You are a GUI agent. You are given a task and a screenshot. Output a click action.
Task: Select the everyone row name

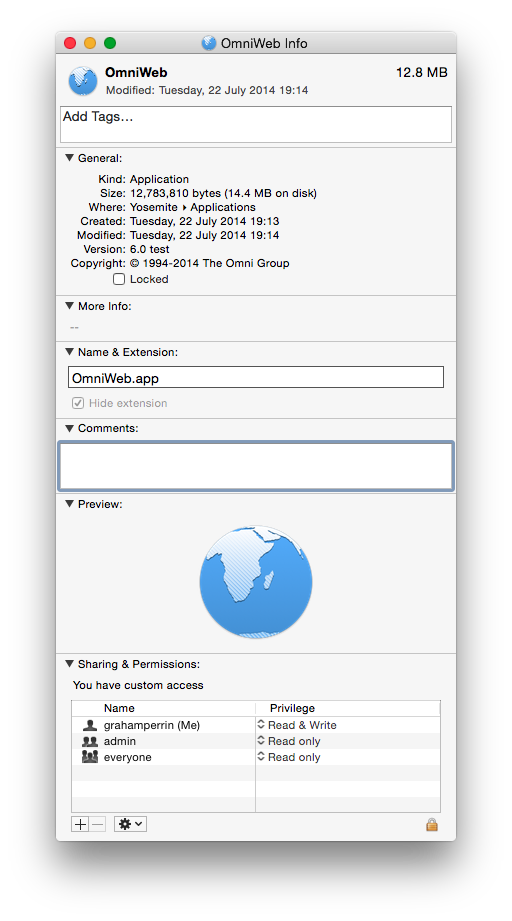[x=127, y=757]
